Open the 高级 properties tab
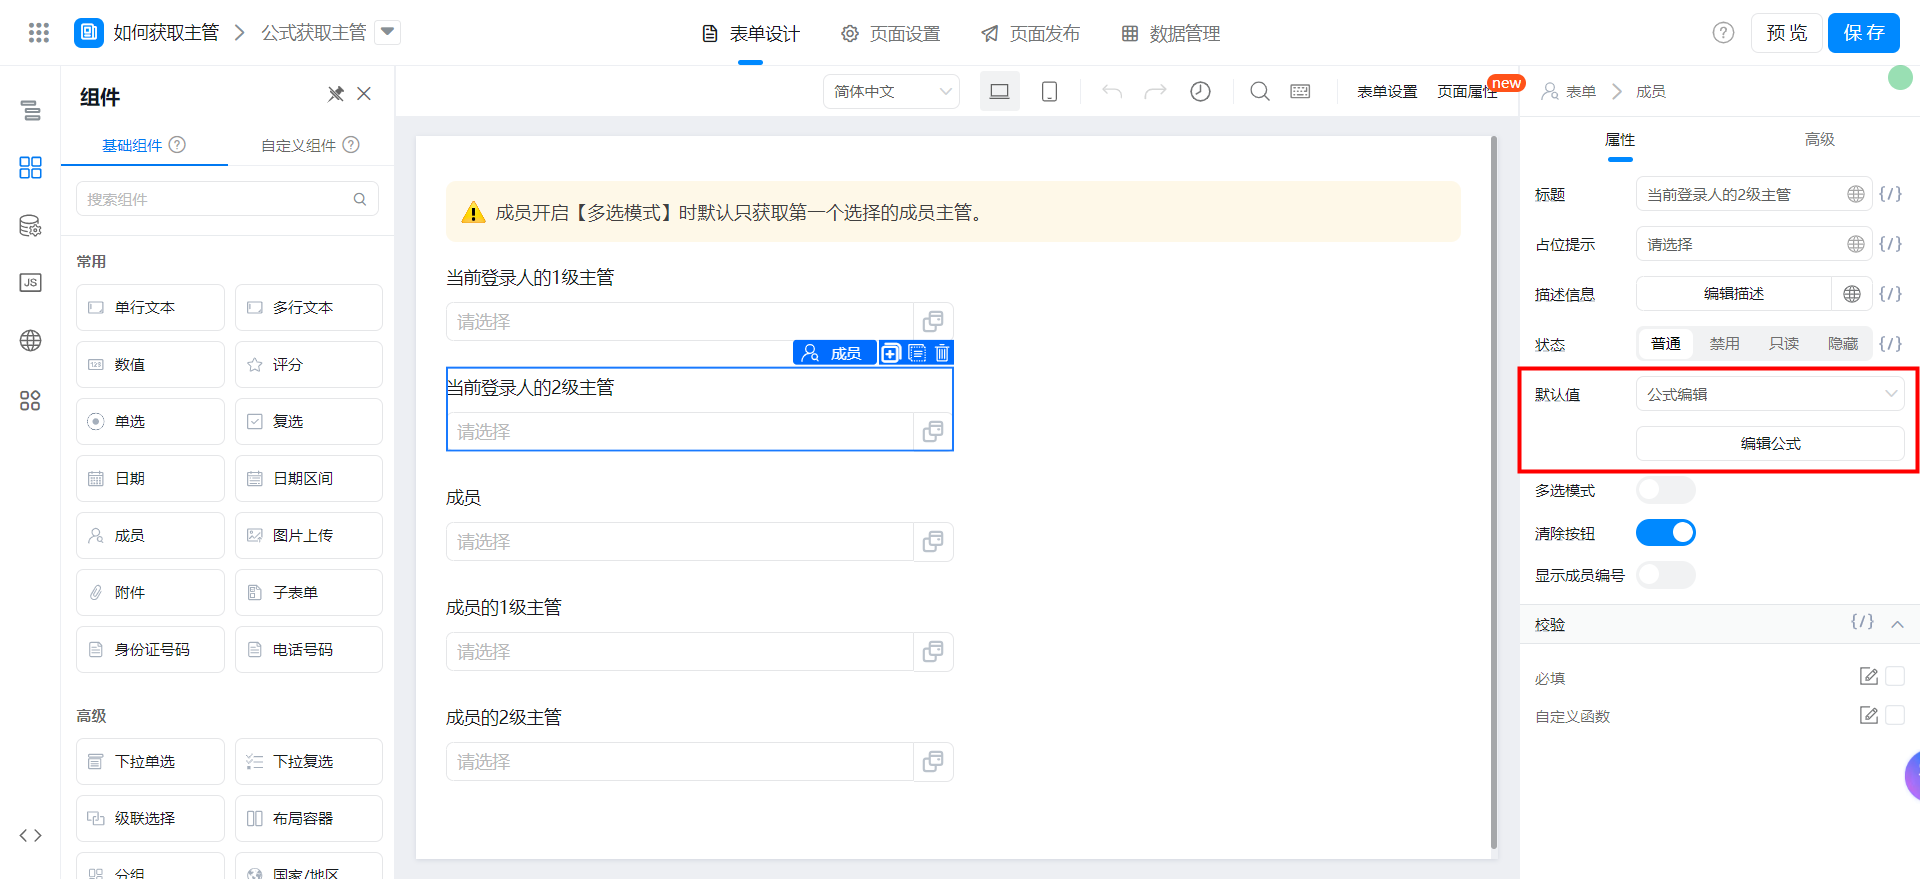The height and width of the screenshot is (879, 1920). (1819, 139)
